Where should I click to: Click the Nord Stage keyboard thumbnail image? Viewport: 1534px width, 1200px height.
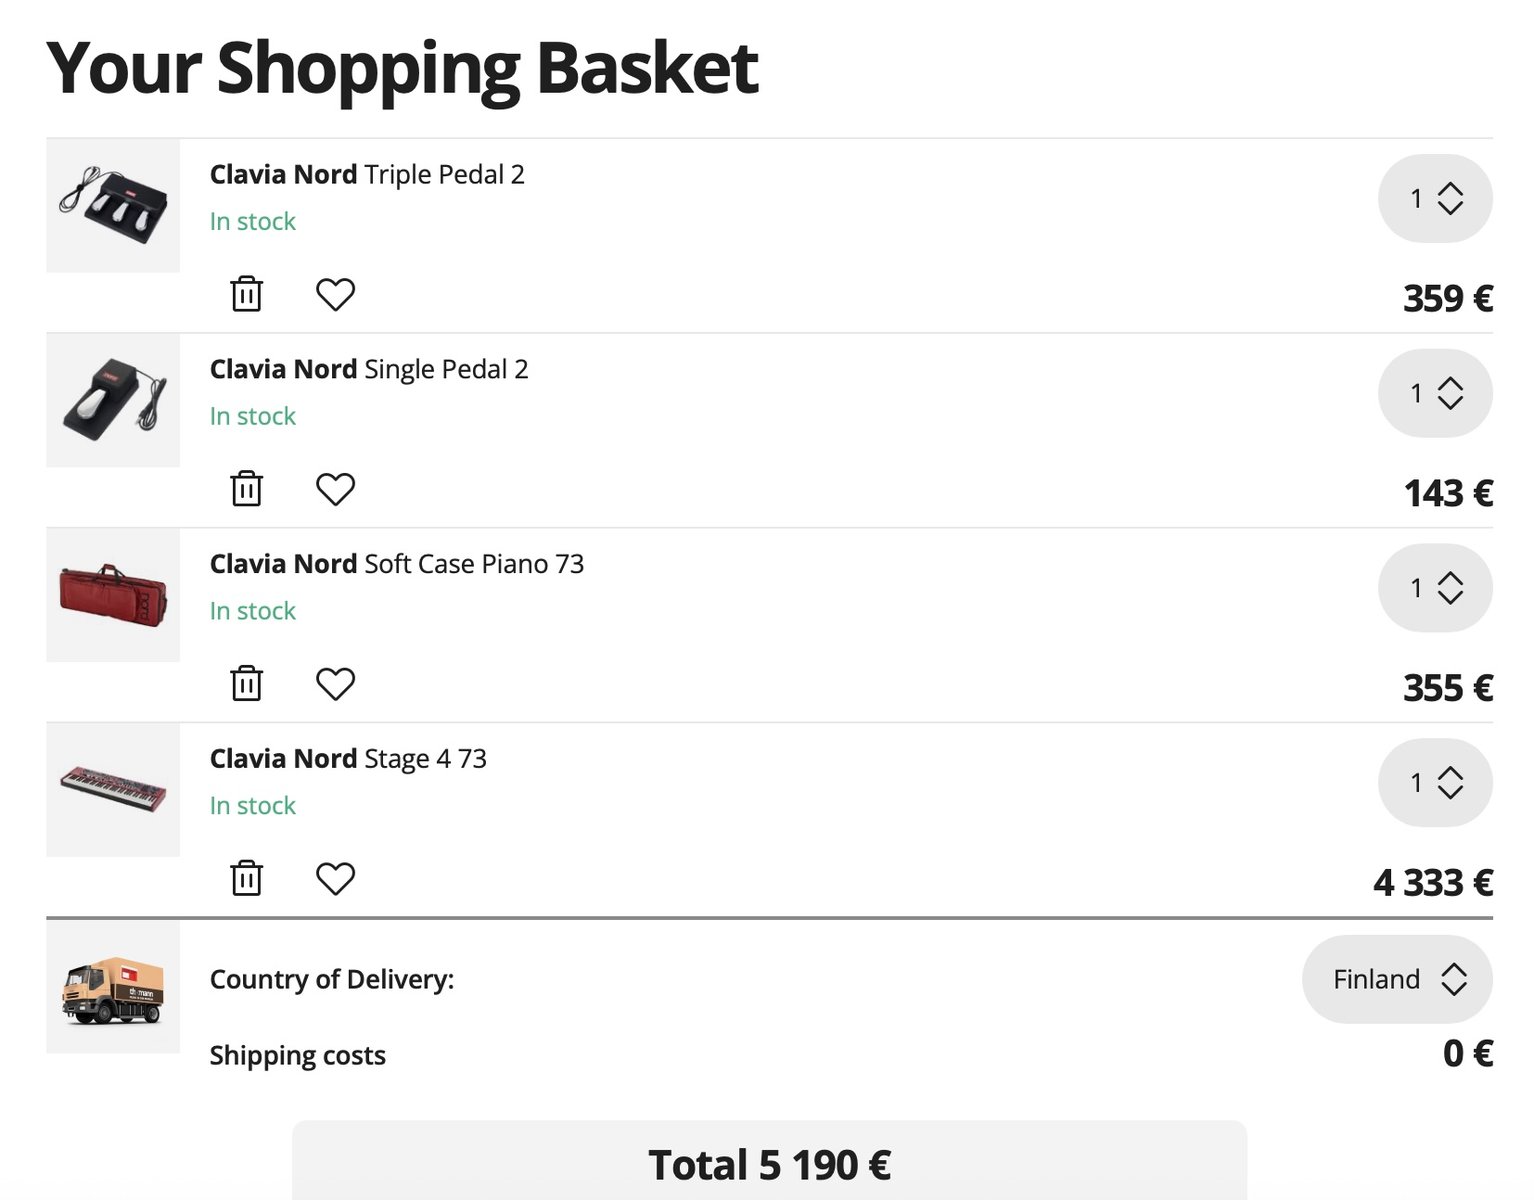113,790
